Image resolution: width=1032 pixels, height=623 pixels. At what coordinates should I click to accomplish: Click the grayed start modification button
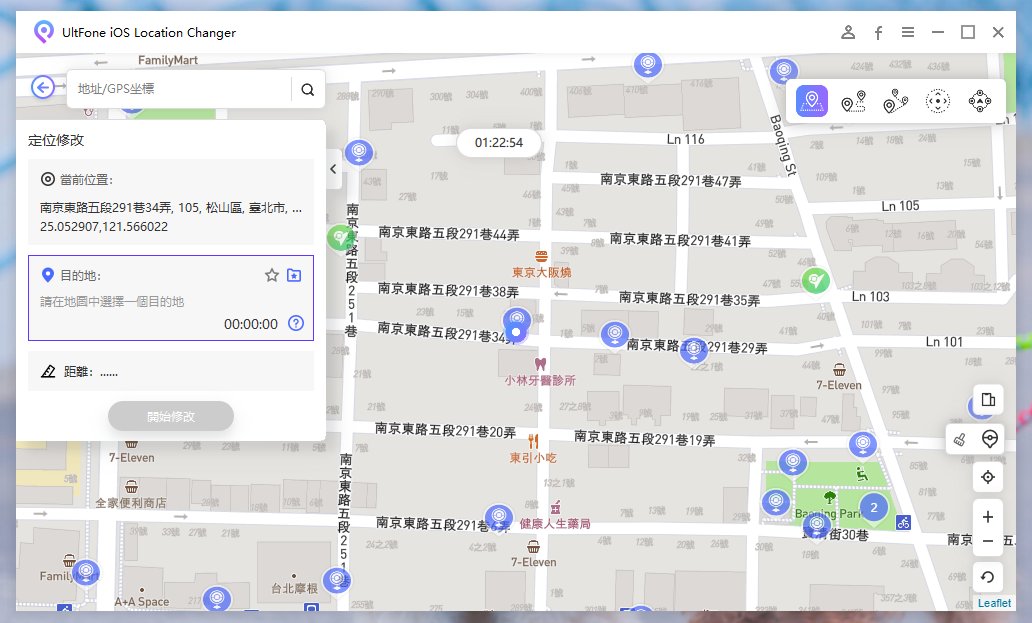(x=171, y=416)
